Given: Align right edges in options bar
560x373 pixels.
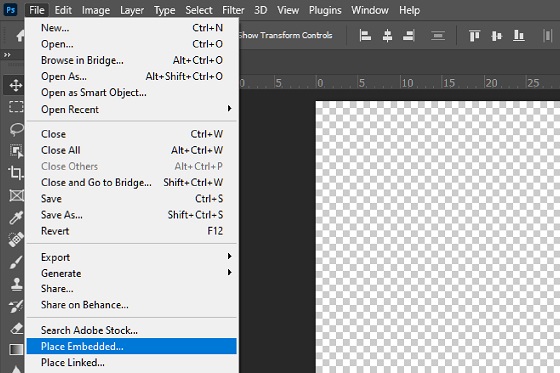Looking at the screenshot, I should (409, 35).
